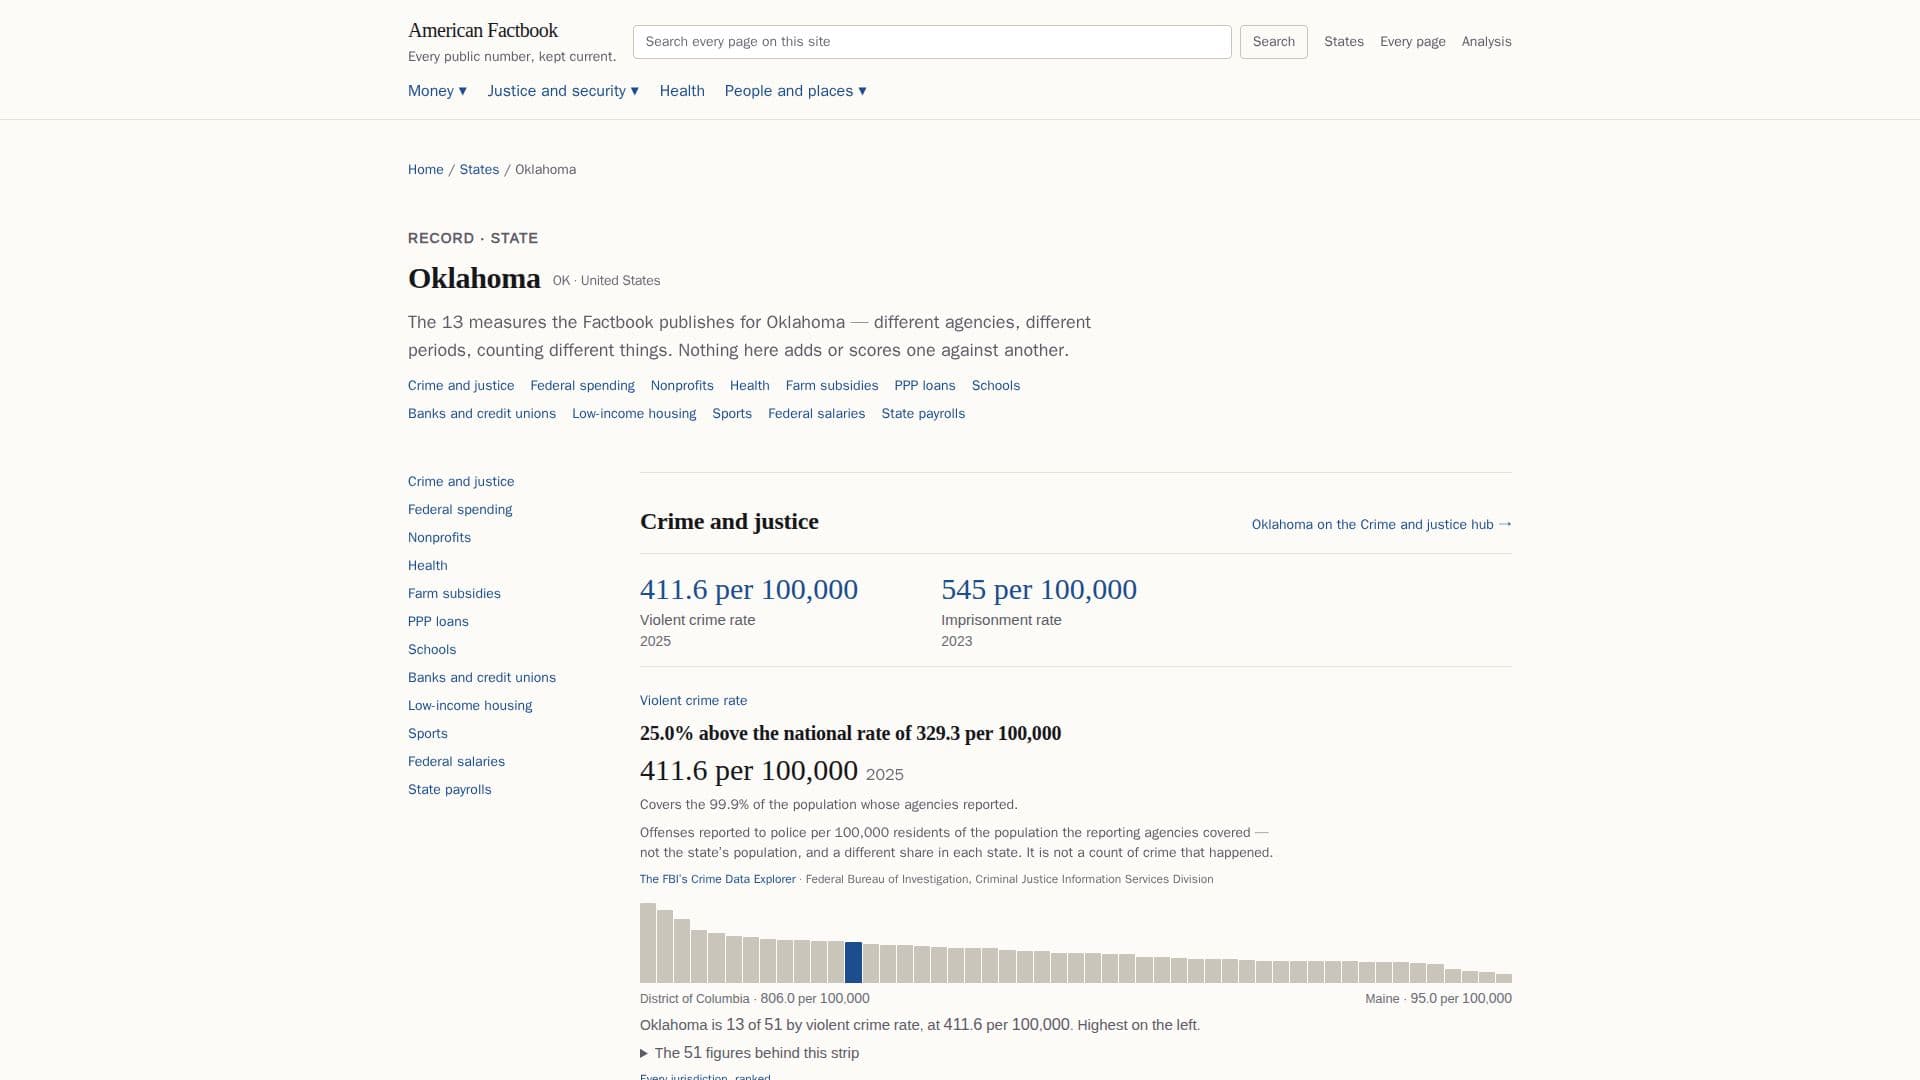Open Federal spending link under the intro

(582, 386)
